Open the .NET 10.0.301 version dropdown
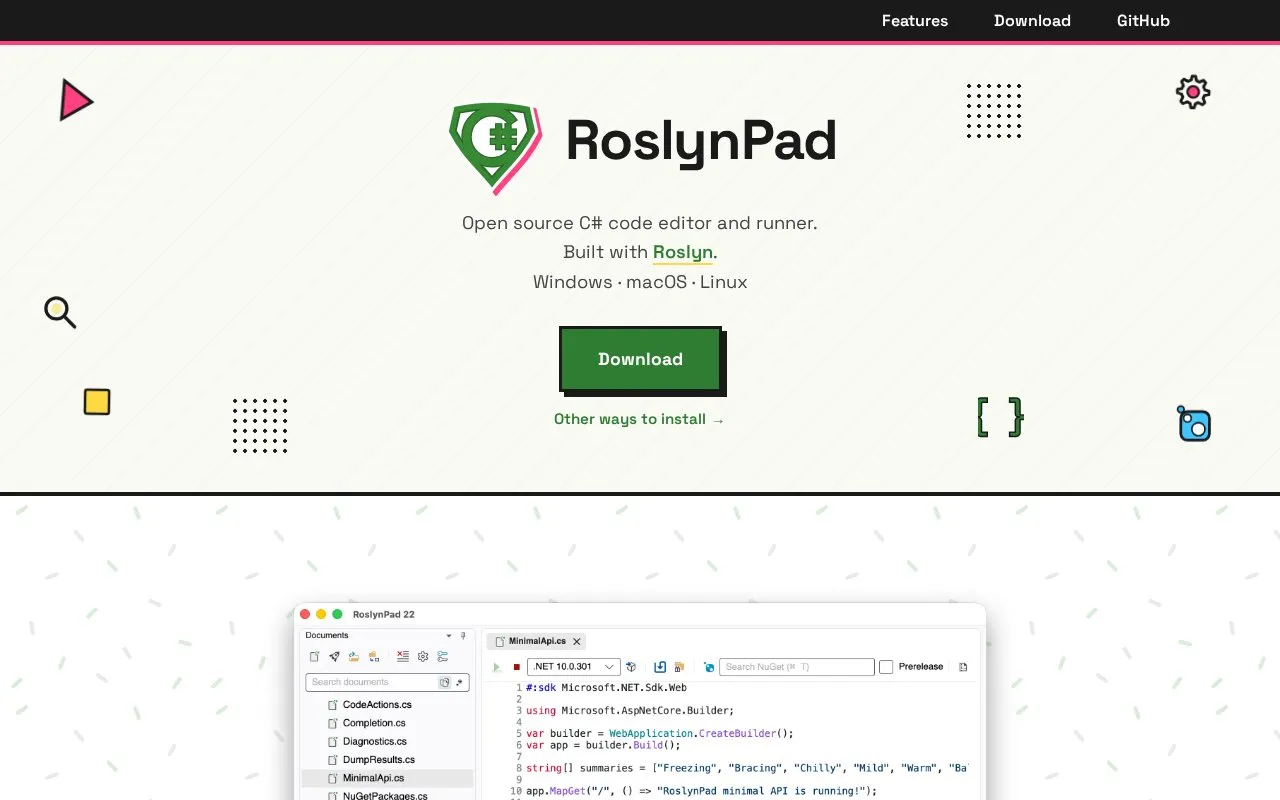The width and height of the screenshot is (1280, 800). (574, 667)
